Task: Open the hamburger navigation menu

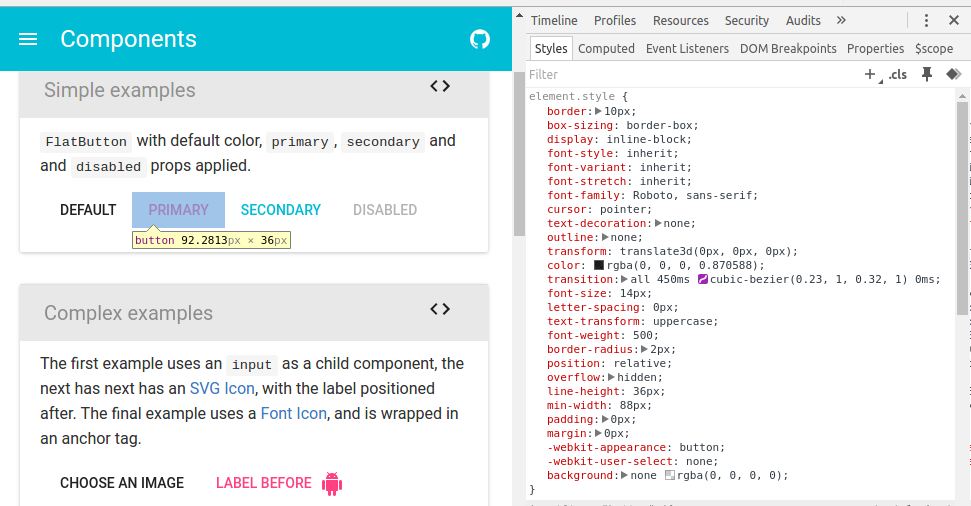Action: click(28, 40)
